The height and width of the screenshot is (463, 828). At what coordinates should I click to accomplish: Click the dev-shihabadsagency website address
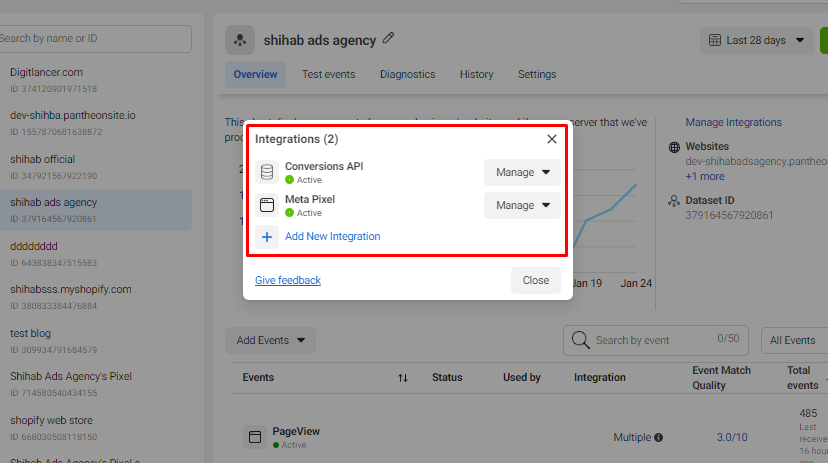(x=757, y=162)
